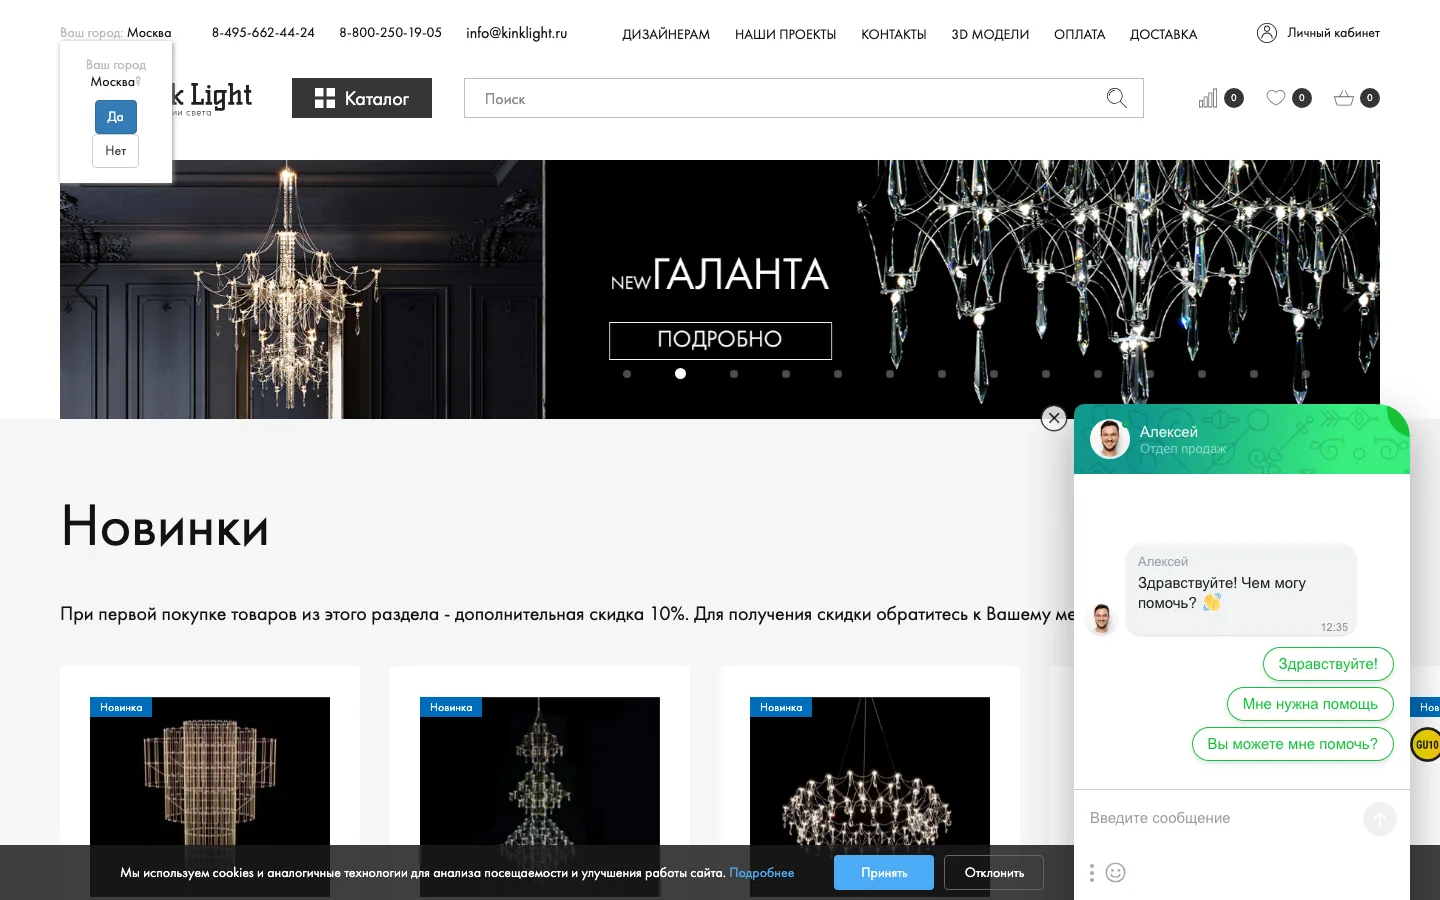Screen dimensions: 1440x900
Task: Open favorites heart icon
Action: click(x=1276, y=97)
